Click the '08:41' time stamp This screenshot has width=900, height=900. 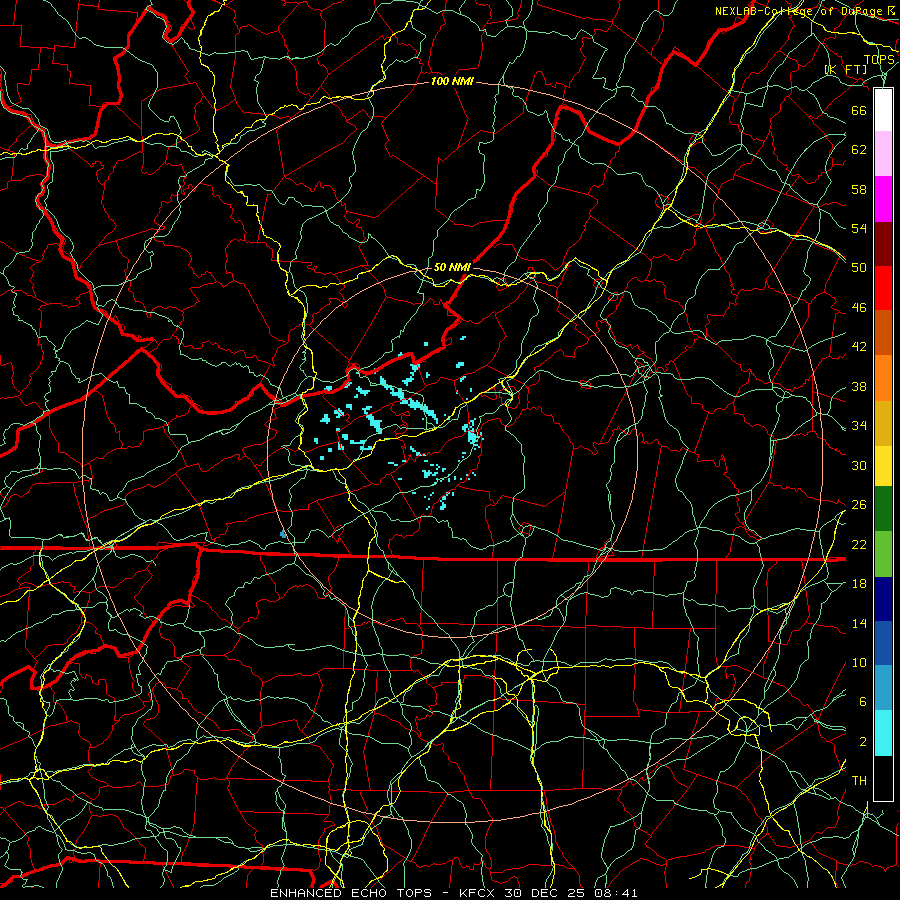coord(616,893)
